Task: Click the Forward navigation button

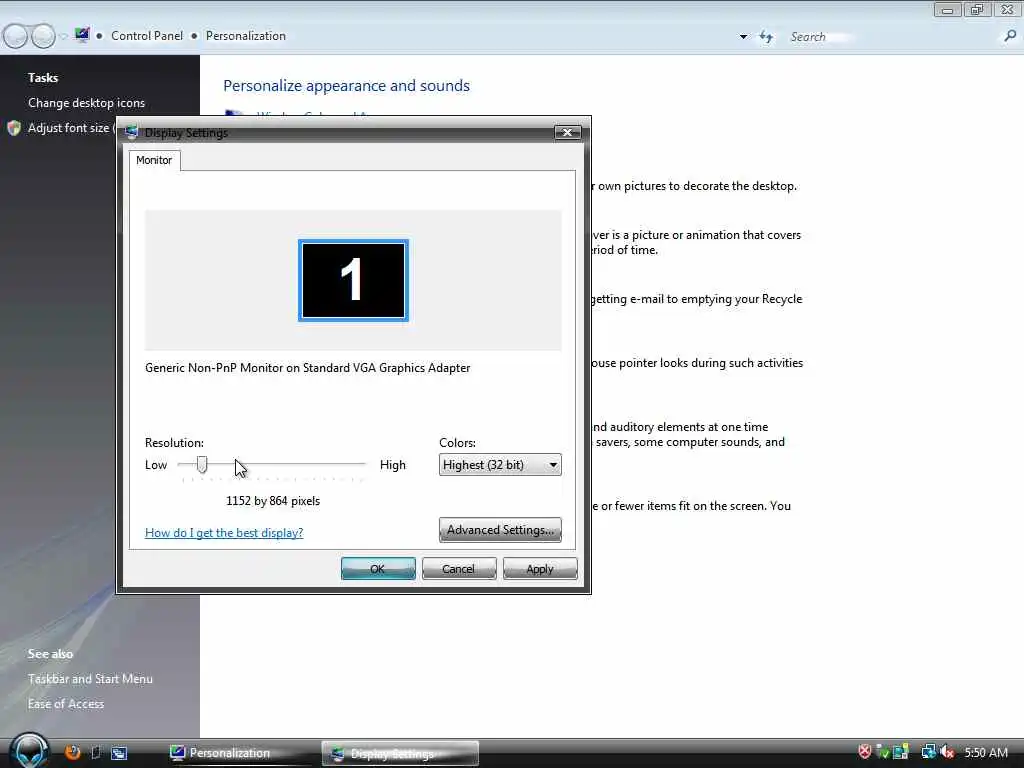Action: (43, 36)
